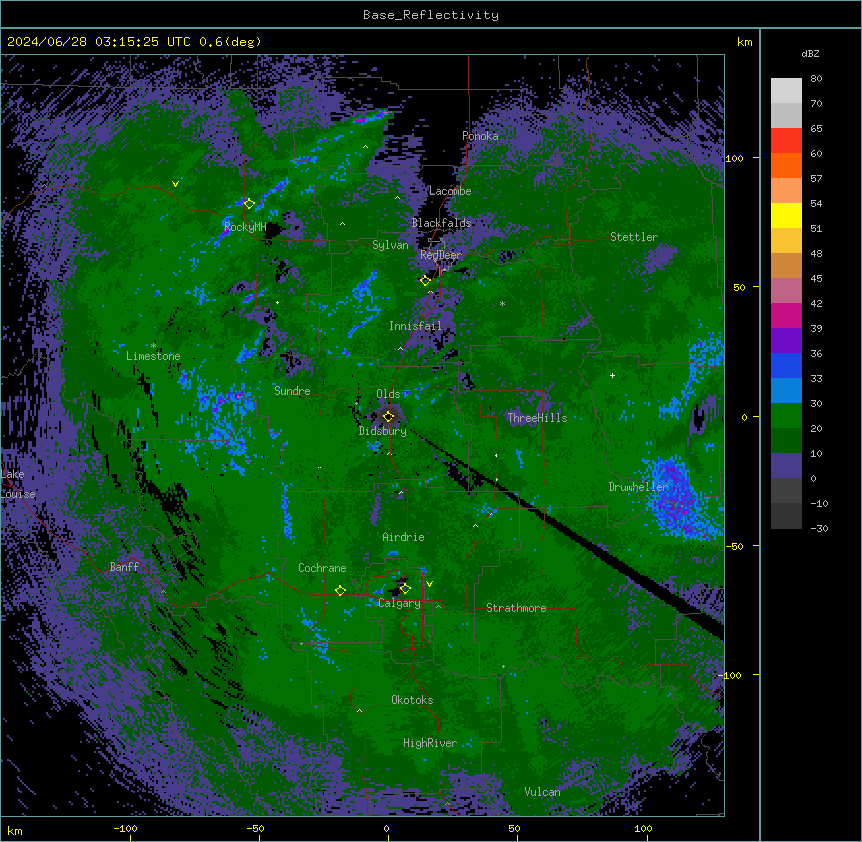Click the asterisk marker above Limestone label
The width and height of the screenshot is (862, 842).
153,346
